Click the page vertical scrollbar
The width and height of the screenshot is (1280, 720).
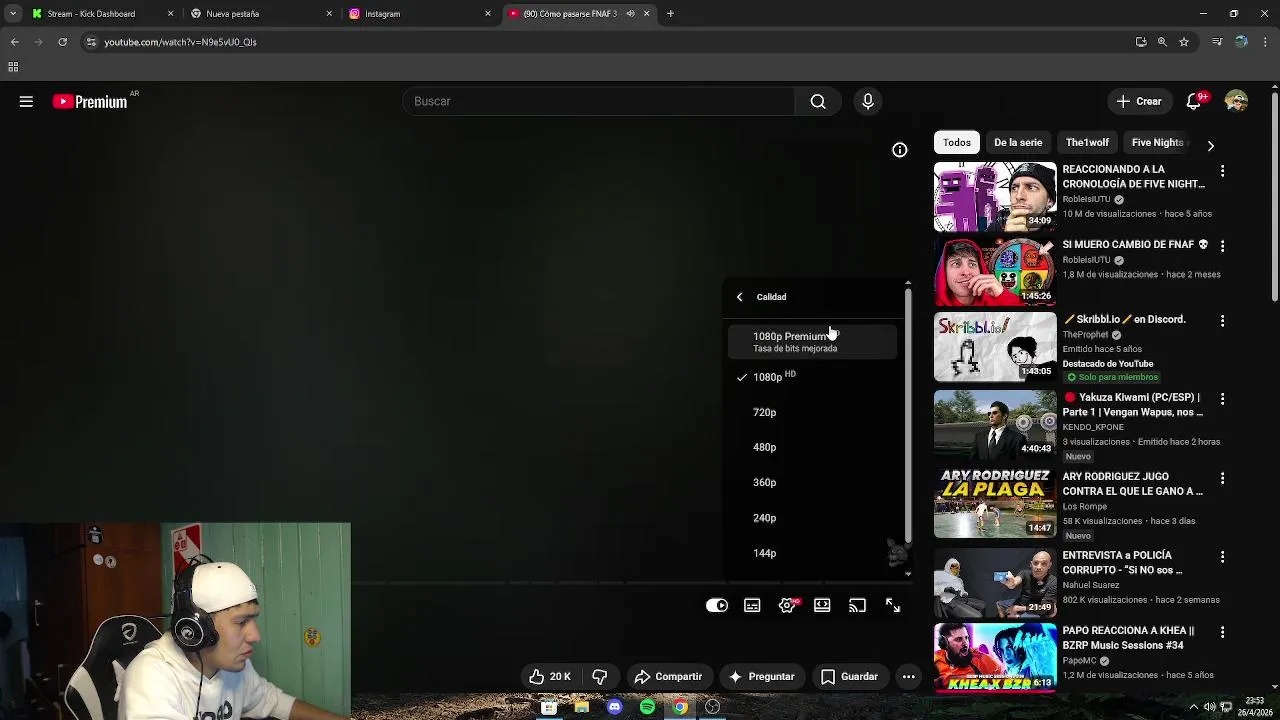[x=1274, y=197]
